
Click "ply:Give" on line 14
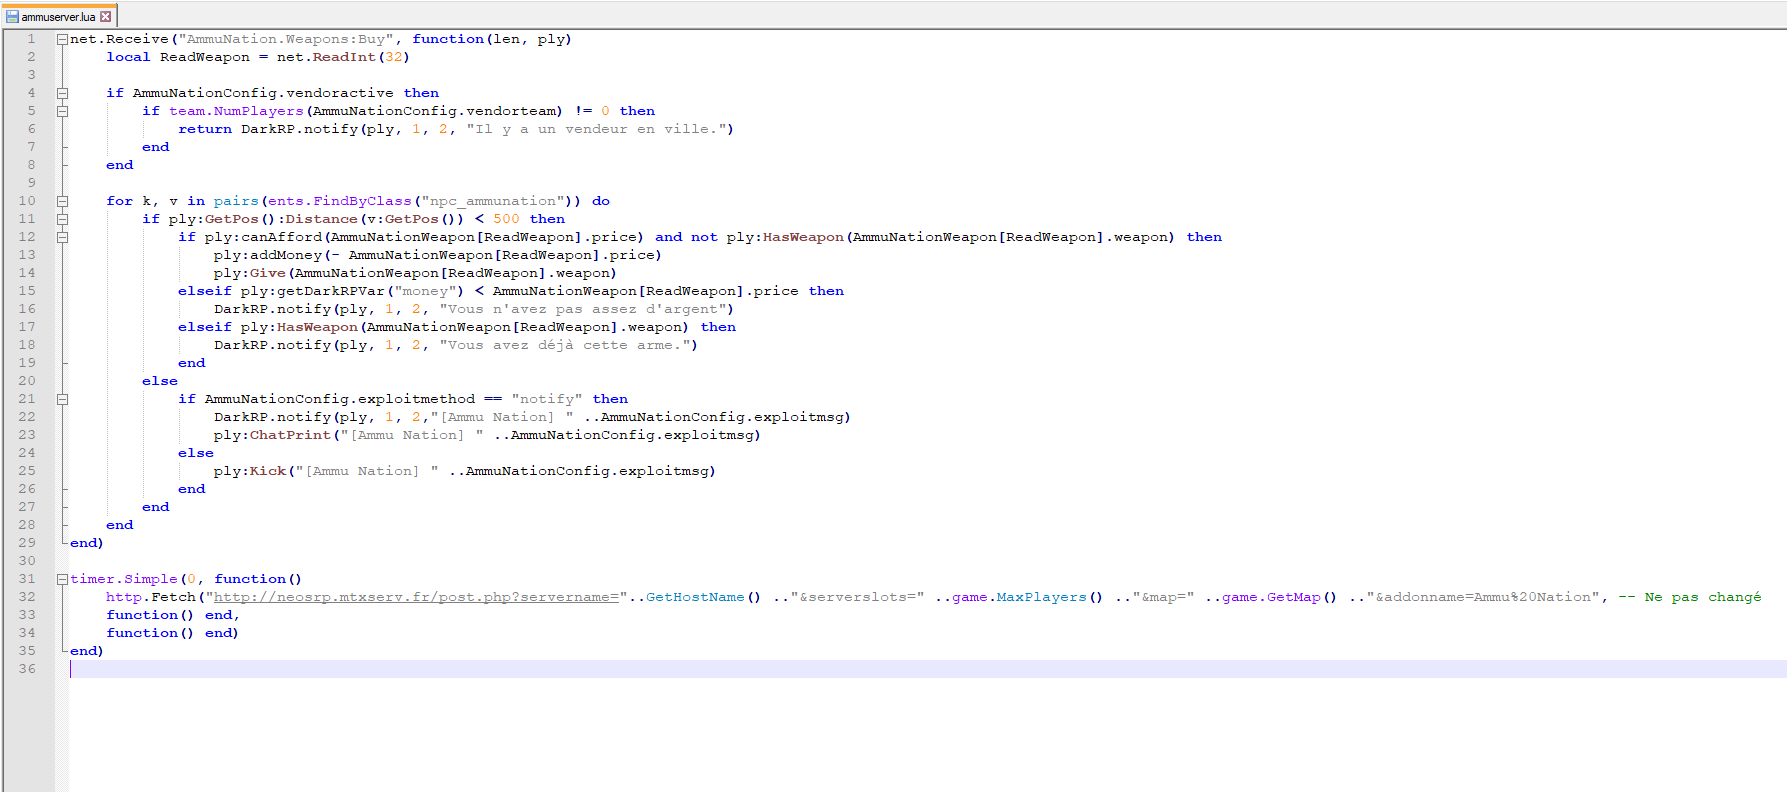[x=250, y=273]
